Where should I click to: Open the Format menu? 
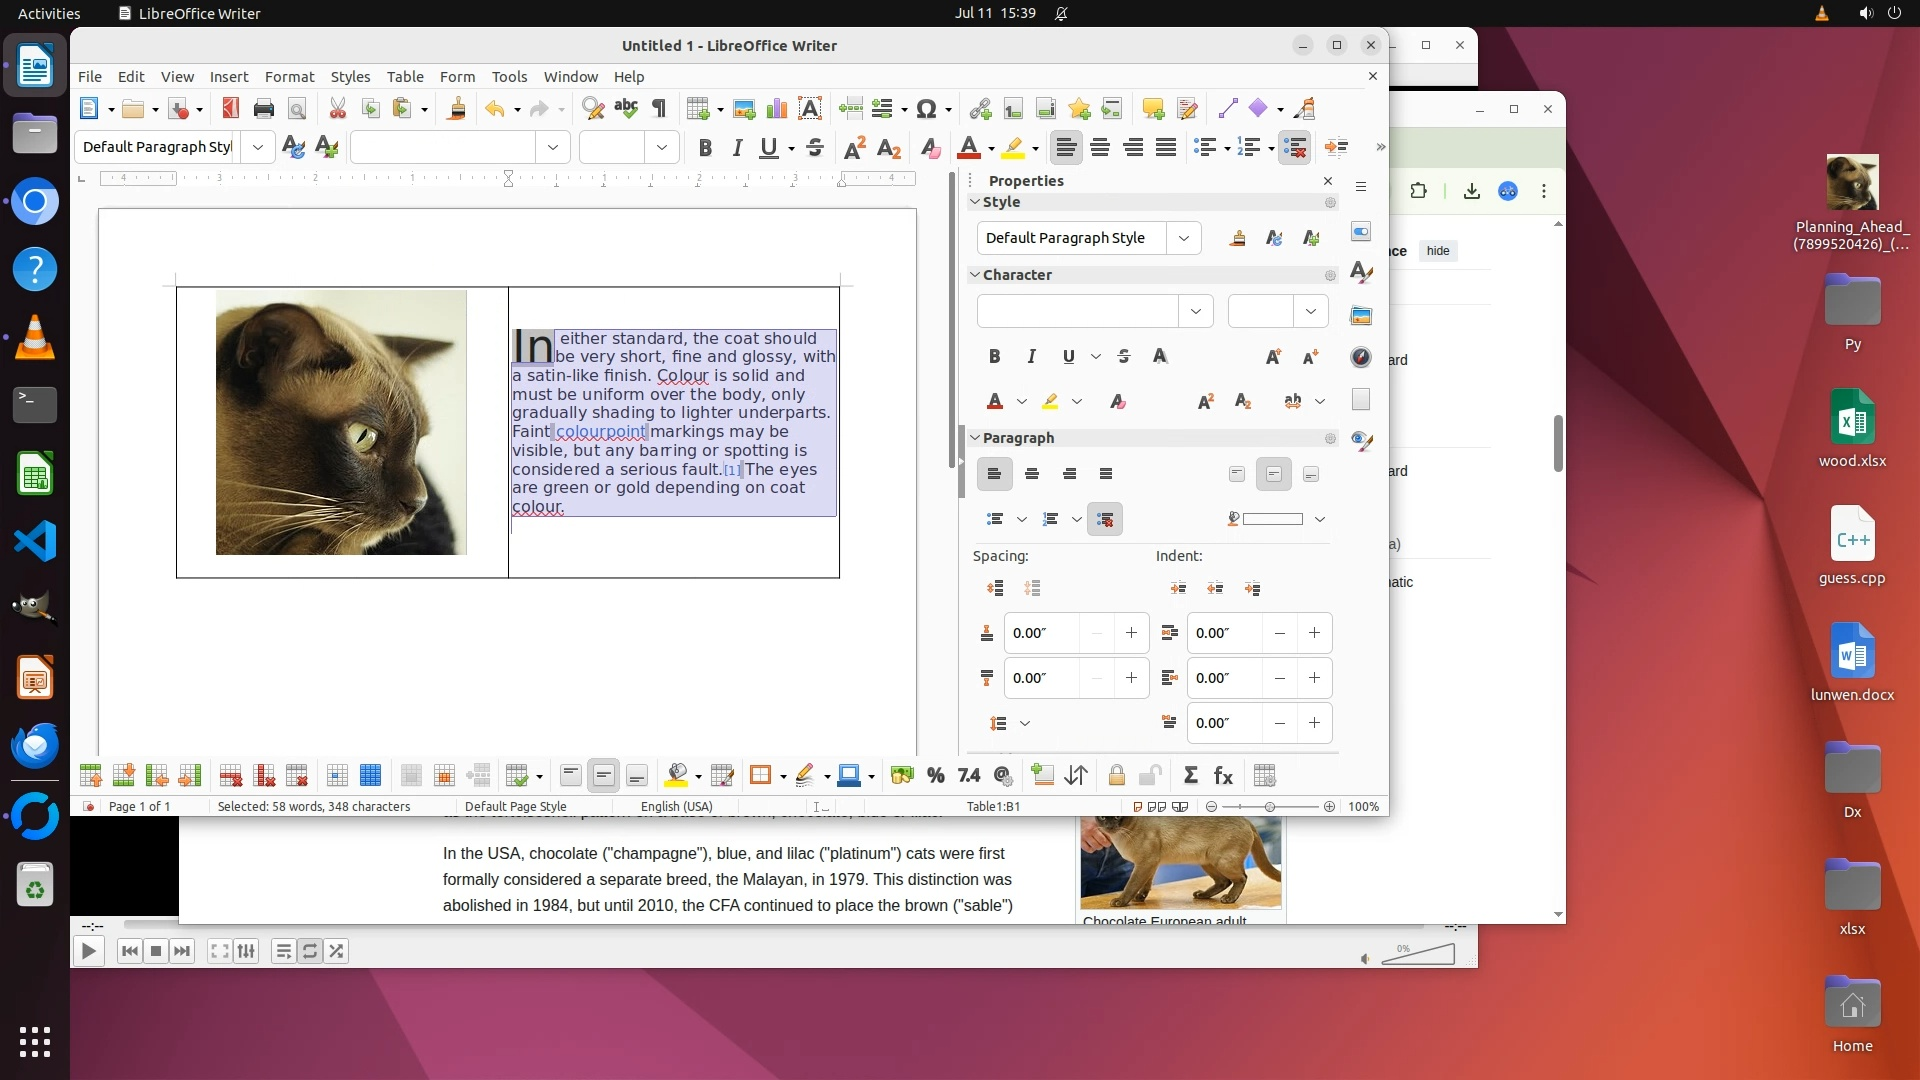click(x=289, y=76)
